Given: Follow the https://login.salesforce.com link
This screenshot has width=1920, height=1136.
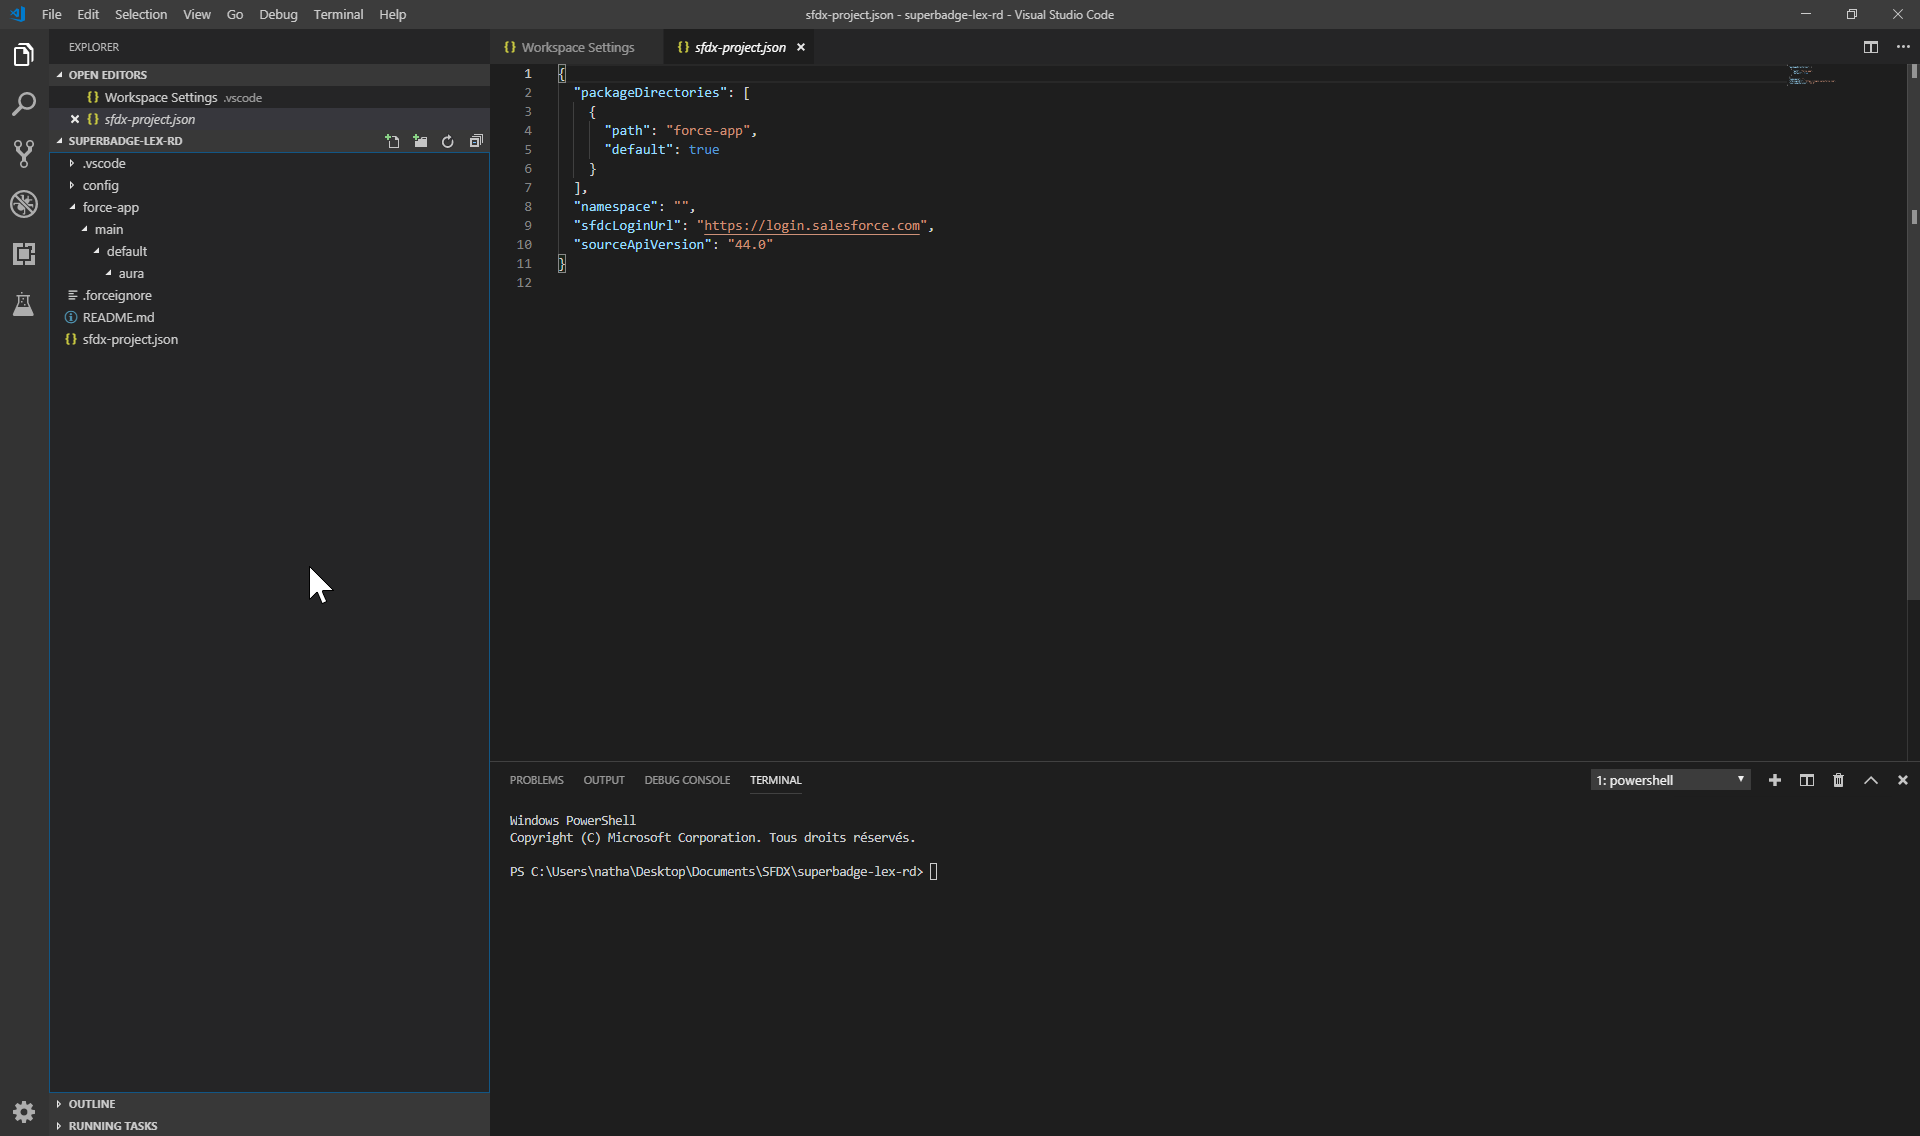Looking at the screenshot, I should pyautogui.click(x=812, y=226).
